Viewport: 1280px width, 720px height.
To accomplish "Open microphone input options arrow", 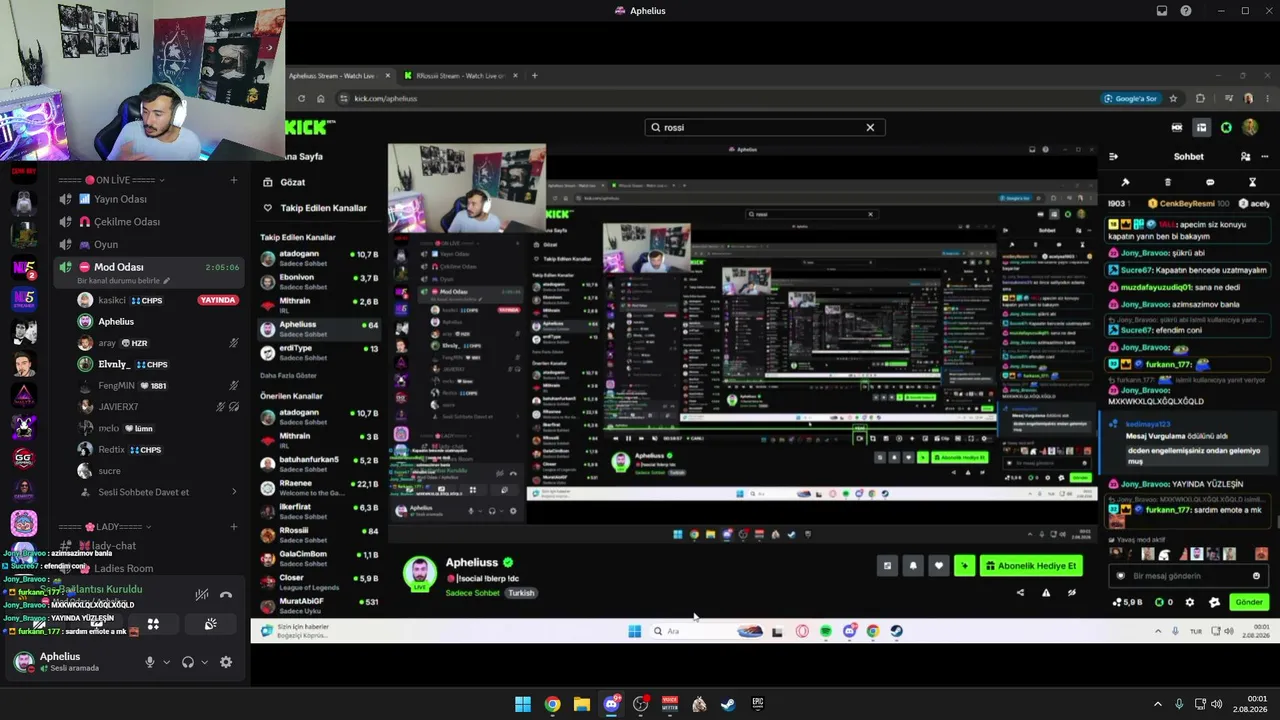I will click(x=166, y=662).
